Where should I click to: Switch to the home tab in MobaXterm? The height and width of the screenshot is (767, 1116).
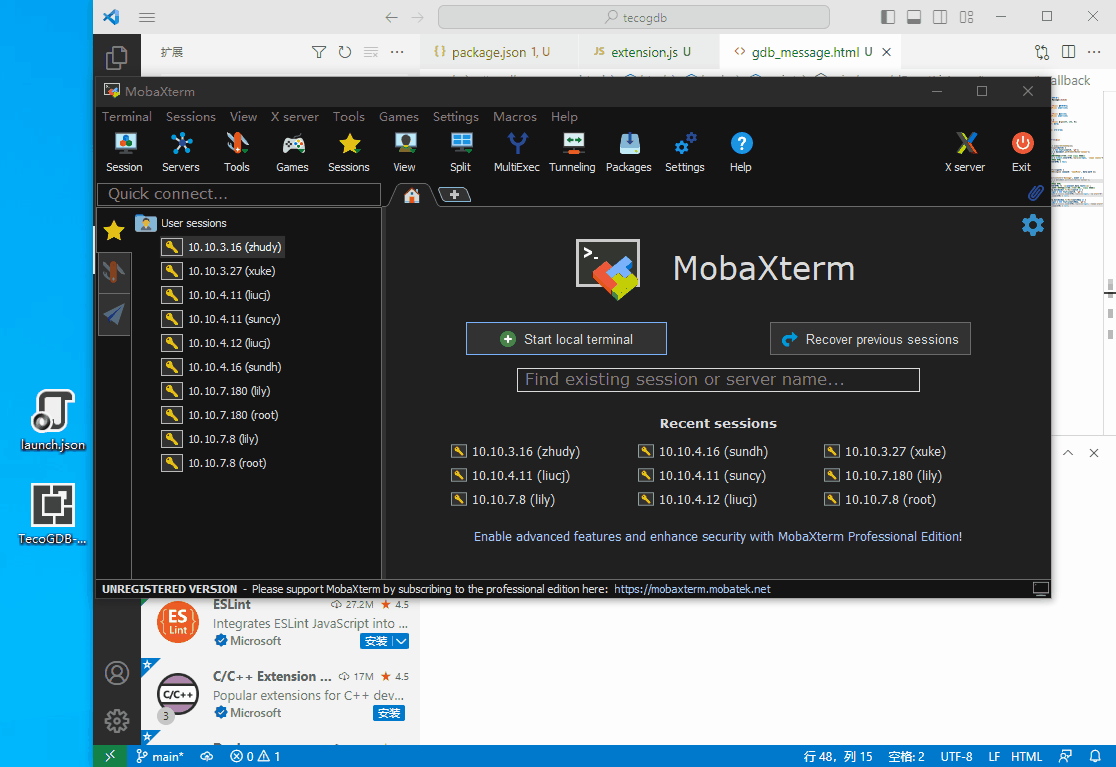(x=411, y=196)
